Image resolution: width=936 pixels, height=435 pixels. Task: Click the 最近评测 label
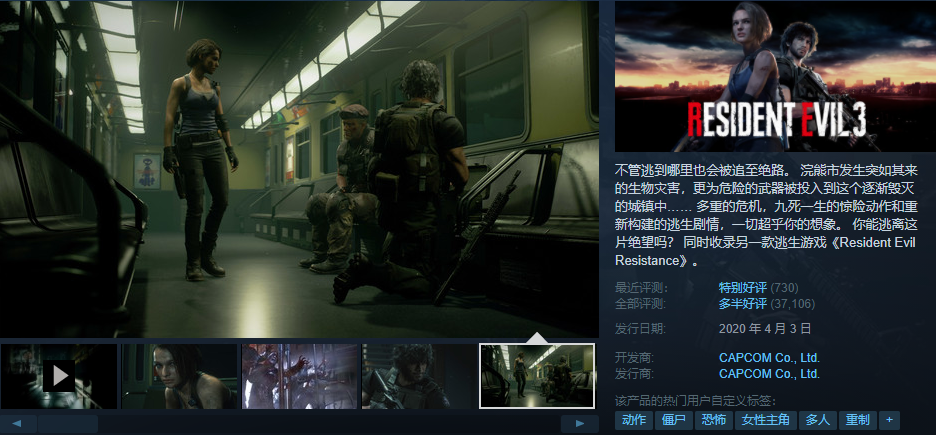click(641, 288)
